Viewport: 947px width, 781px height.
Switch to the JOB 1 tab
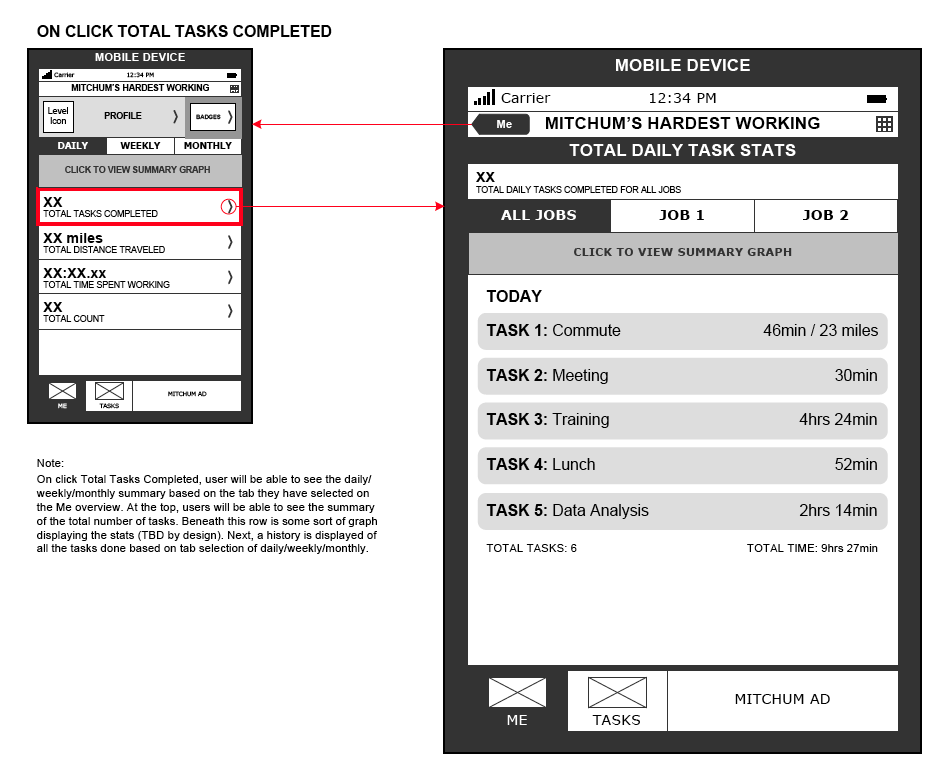pyautogui.click(x=682, y=216)
